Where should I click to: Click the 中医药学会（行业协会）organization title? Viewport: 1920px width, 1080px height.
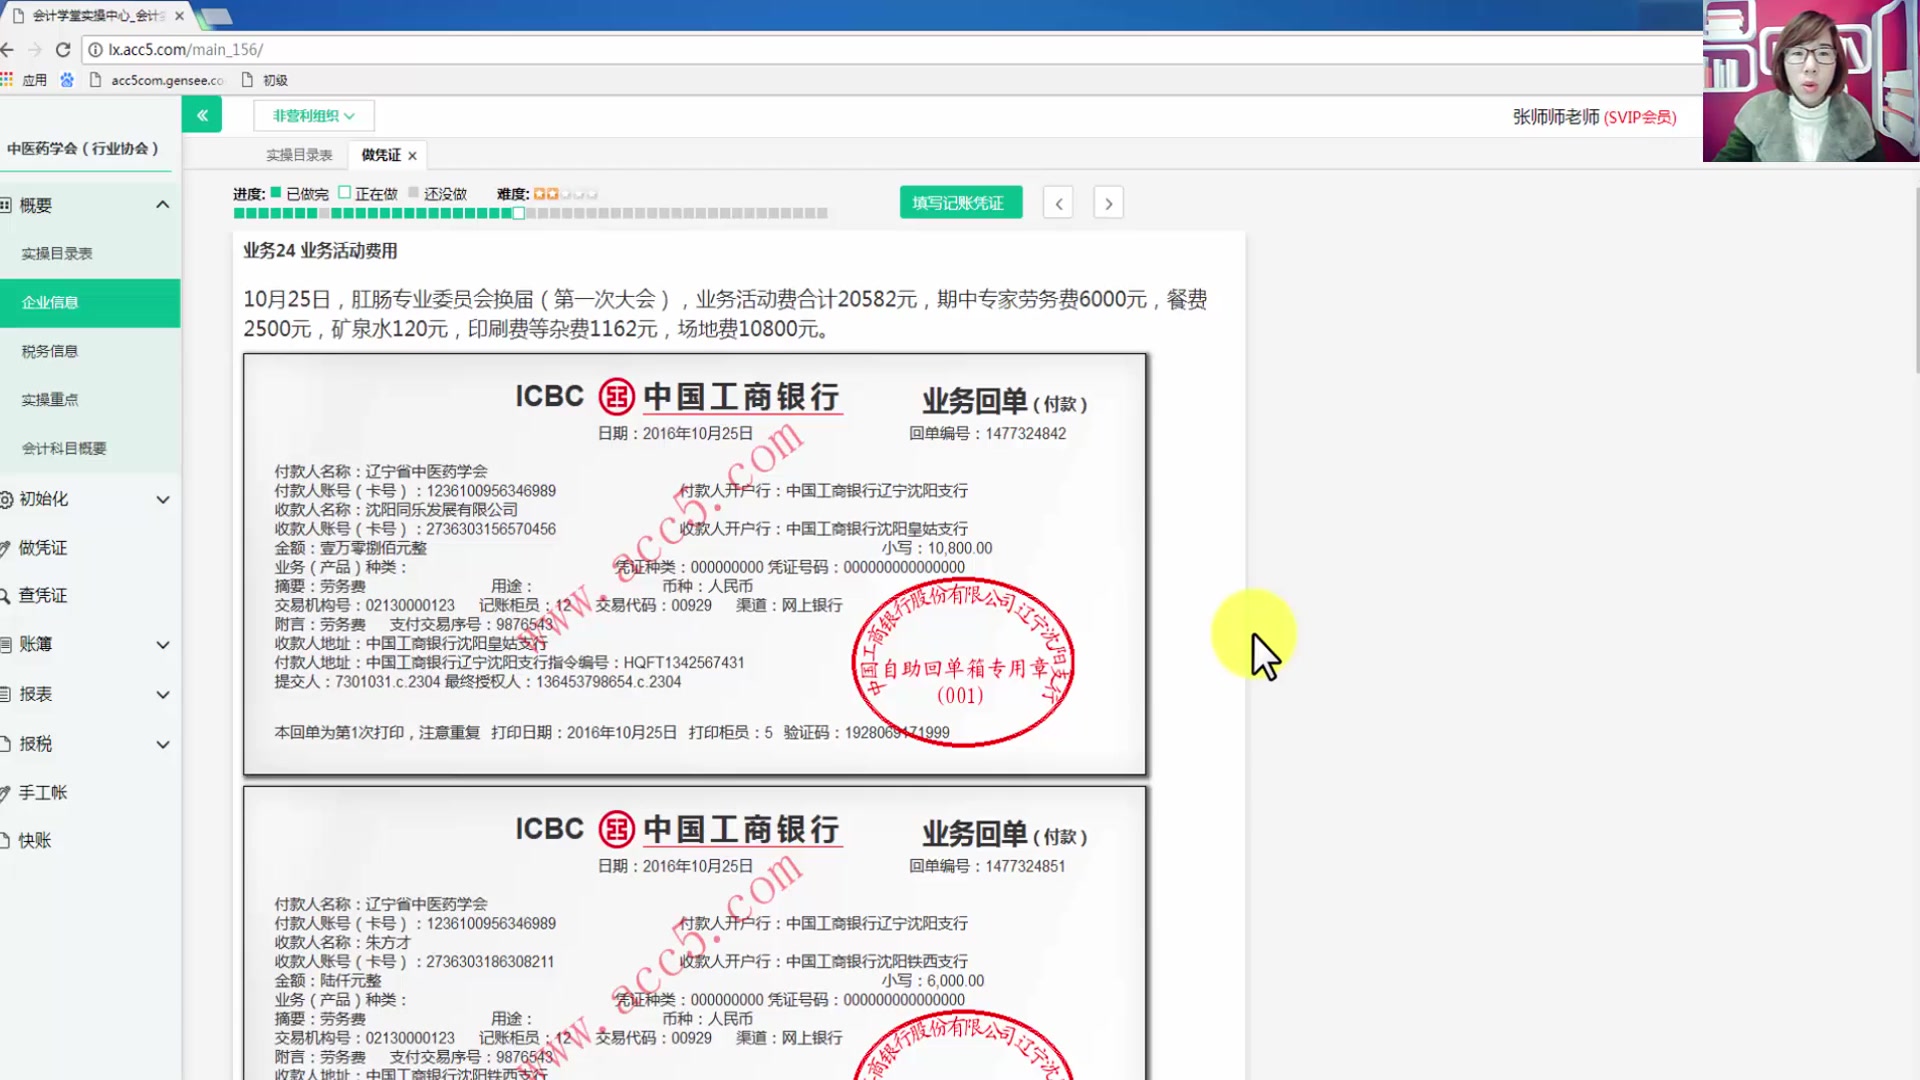point(83,148)
